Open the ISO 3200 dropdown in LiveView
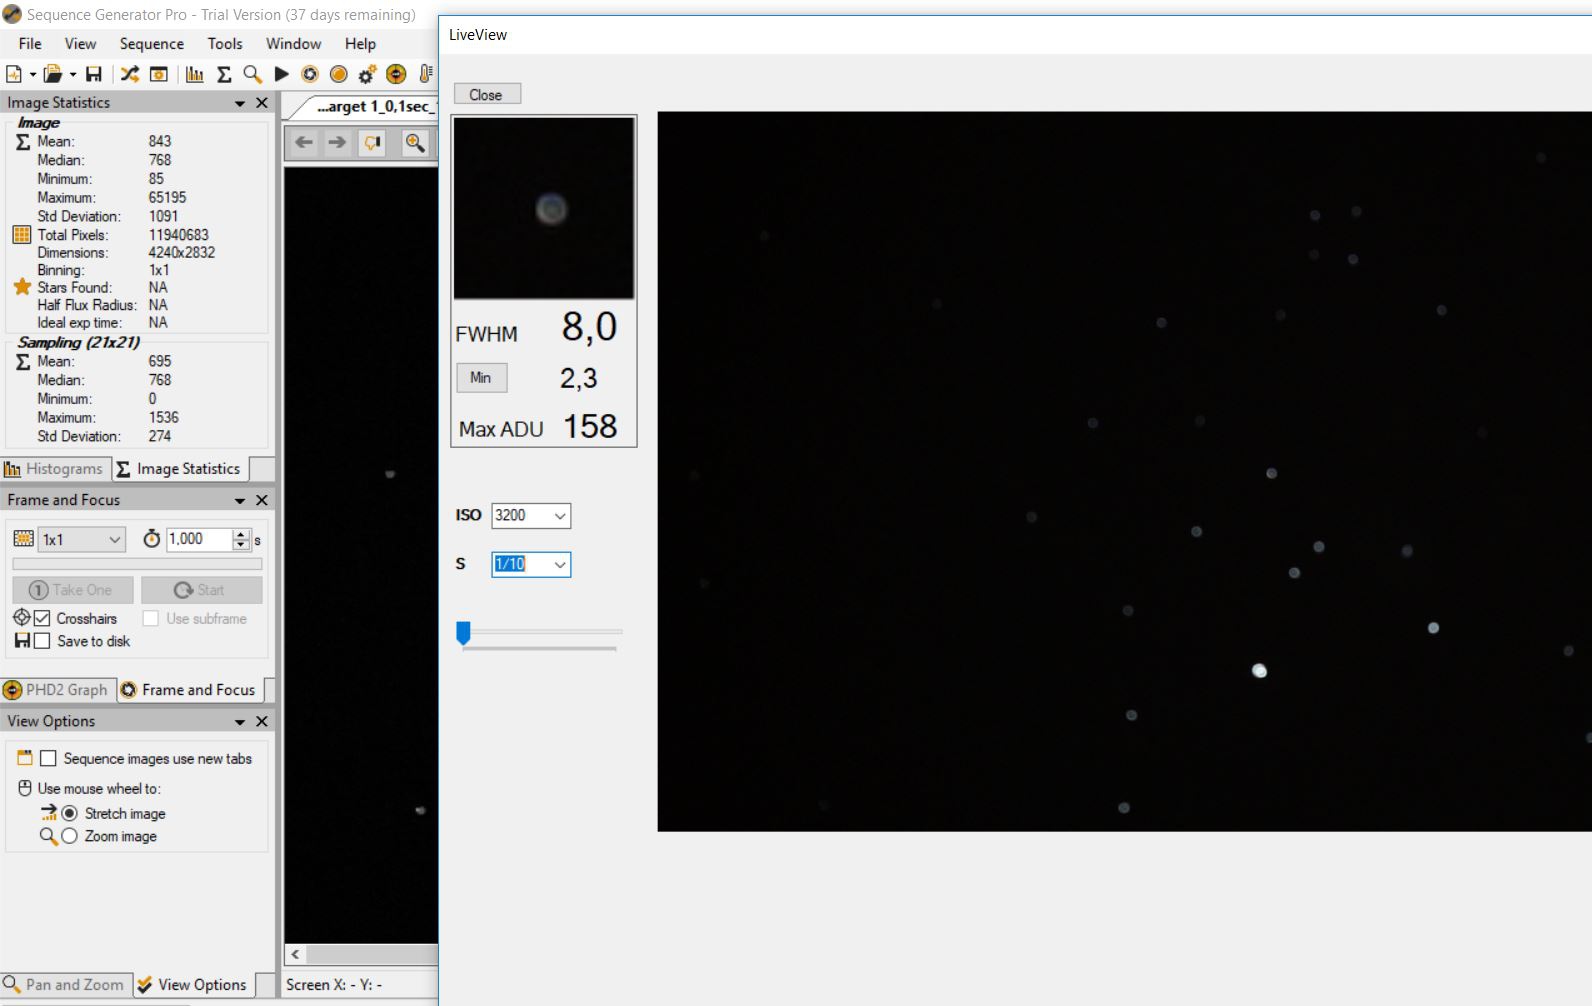Screen dimensions: 1592x1006 pos(531,515)
